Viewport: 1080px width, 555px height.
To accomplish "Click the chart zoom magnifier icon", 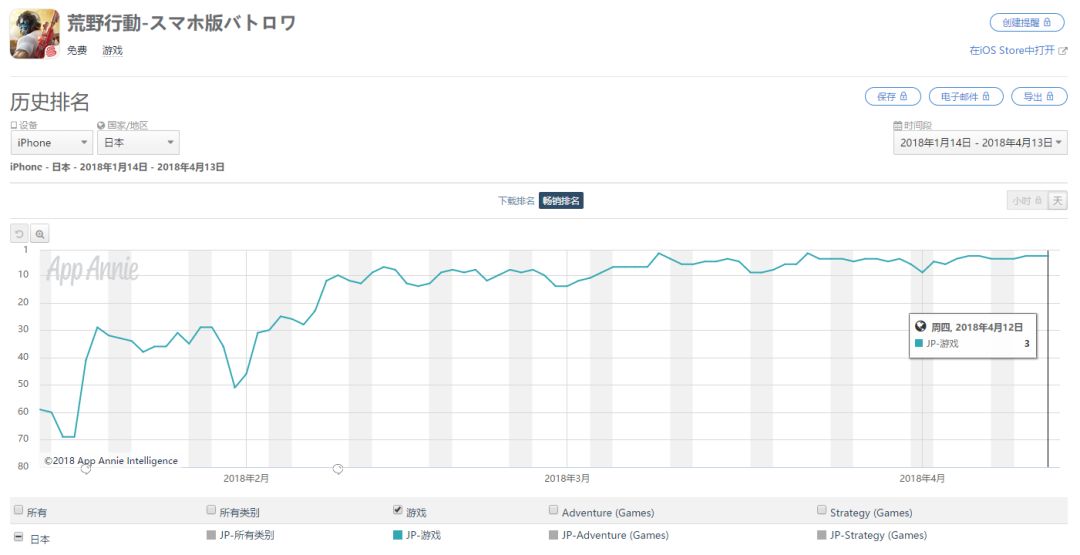I will click(40, 233).
